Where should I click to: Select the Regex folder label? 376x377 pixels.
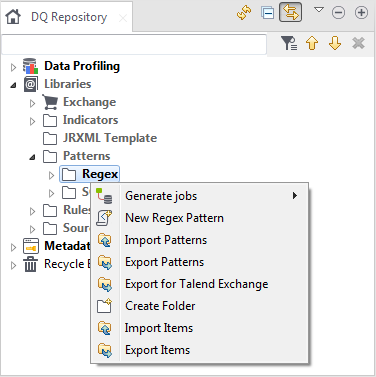coord(100,174)
